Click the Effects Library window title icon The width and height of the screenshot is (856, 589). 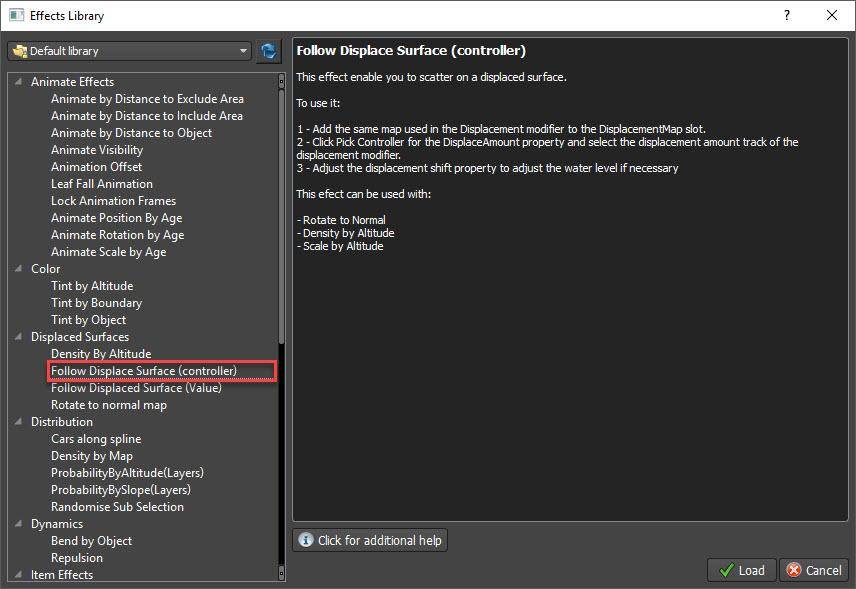[16, 15]
